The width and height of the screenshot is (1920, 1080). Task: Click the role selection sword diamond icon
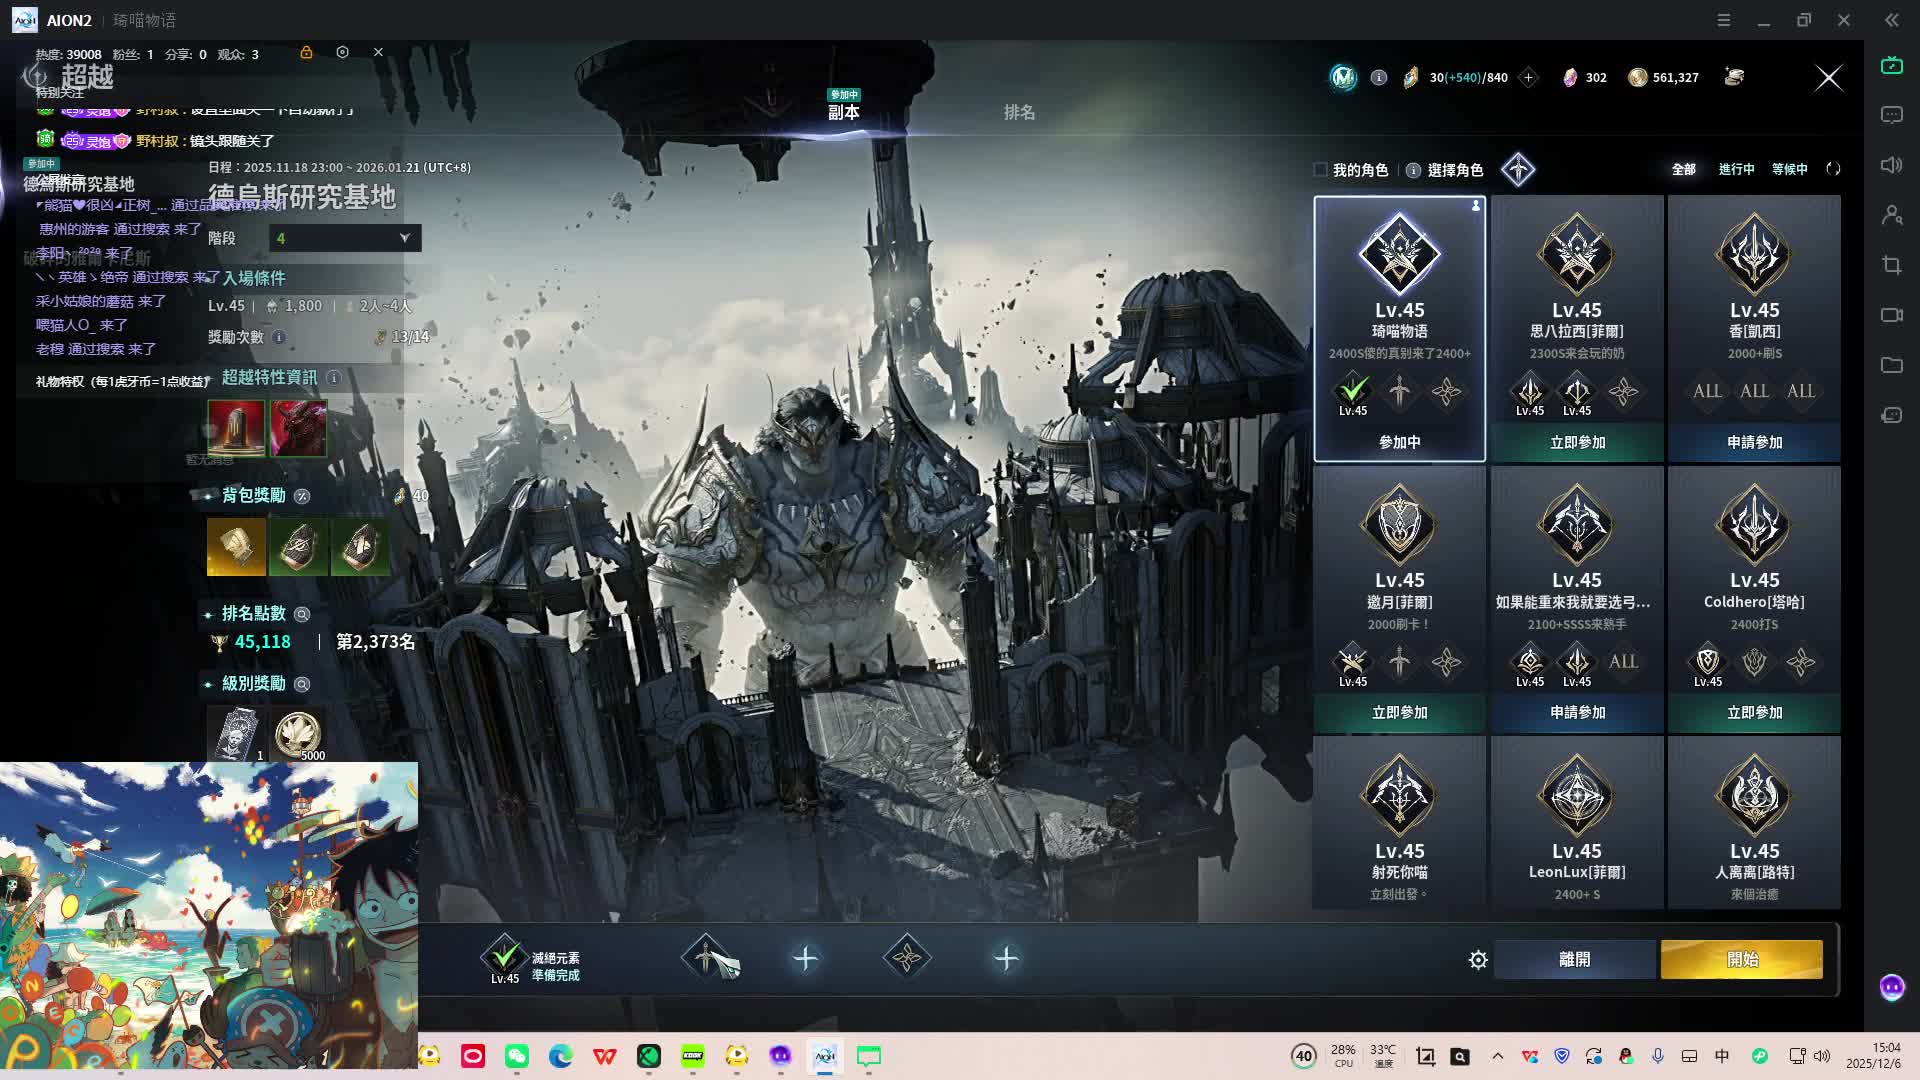tap(1518, 169)
